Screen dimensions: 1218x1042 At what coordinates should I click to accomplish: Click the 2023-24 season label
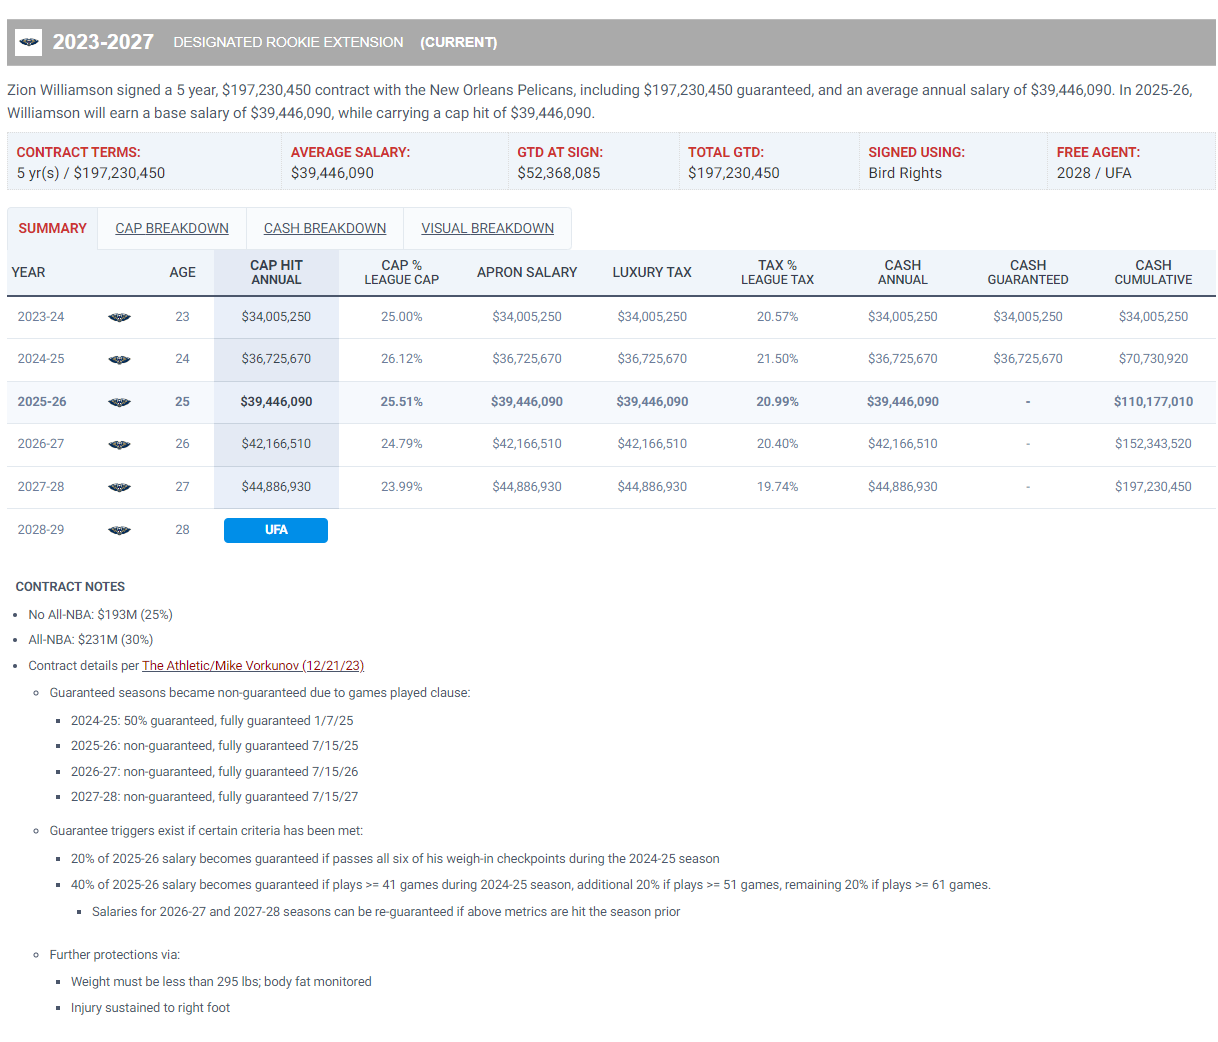click(41, 317)
